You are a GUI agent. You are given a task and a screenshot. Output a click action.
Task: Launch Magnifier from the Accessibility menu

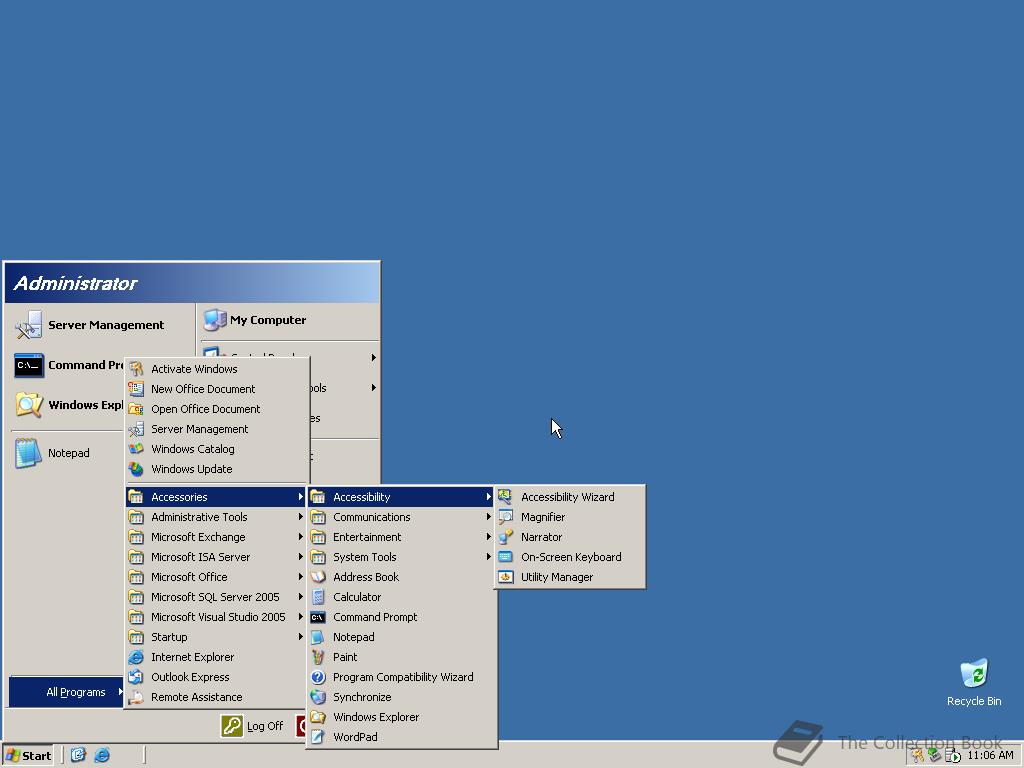pos(569,517)
